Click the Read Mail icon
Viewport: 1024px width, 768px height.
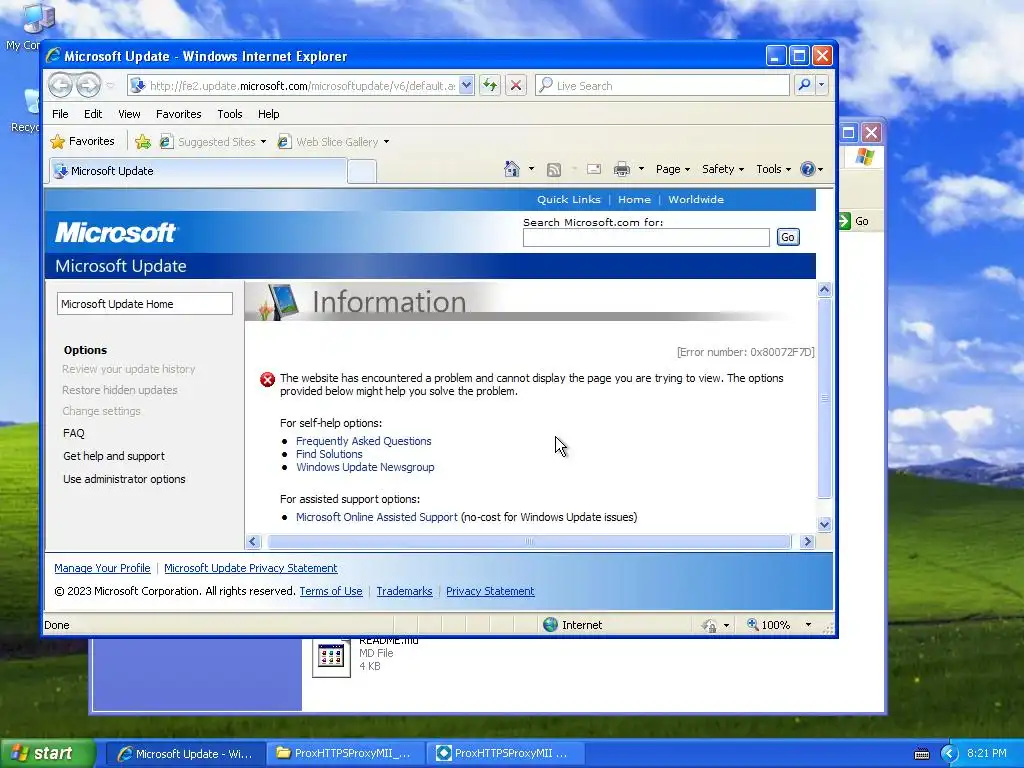click(594, 169)
